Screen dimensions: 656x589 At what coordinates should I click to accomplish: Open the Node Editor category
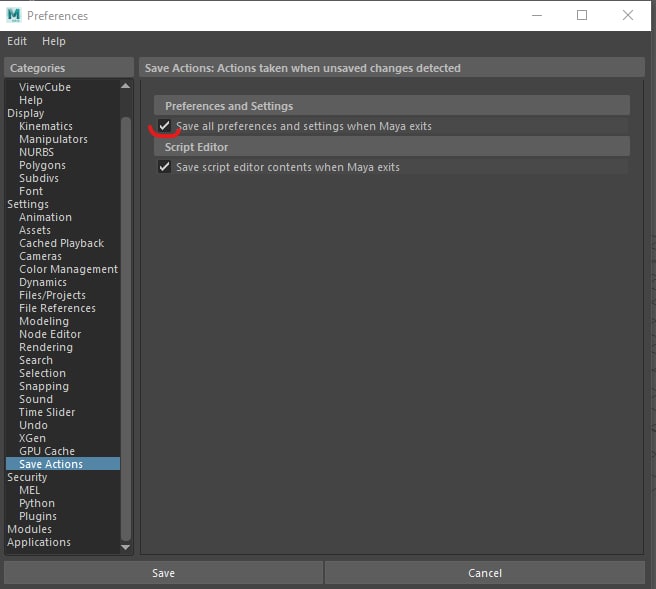[50, 334]
